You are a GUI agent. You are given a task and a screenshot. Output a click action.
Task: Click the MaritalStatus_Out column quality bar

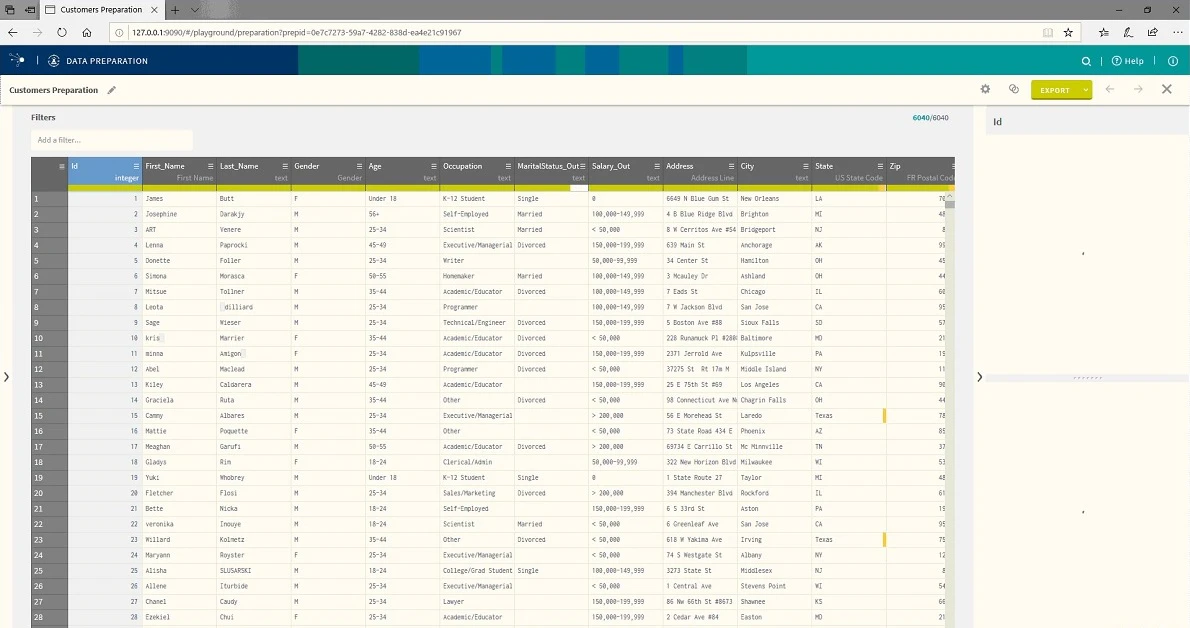551,188
